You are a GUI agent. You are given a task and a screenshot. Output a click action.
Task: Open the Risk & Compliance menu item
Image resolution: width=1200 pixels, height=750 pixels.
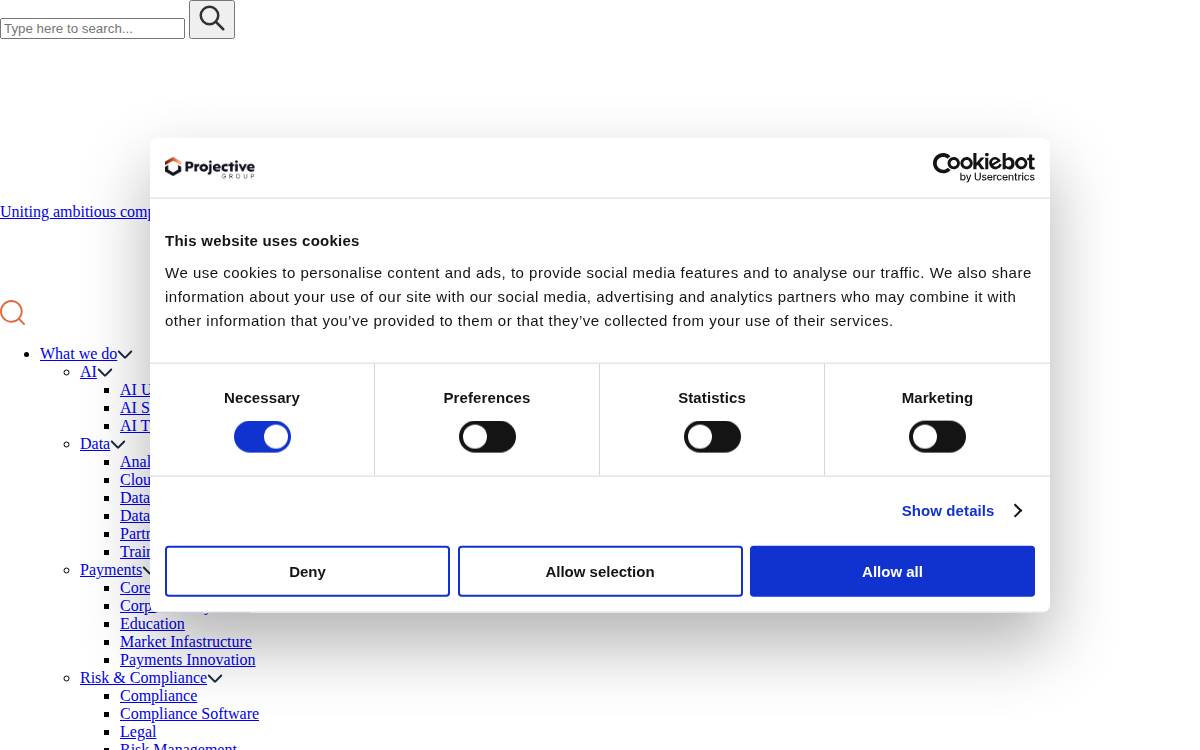click(x=143, y=678)
